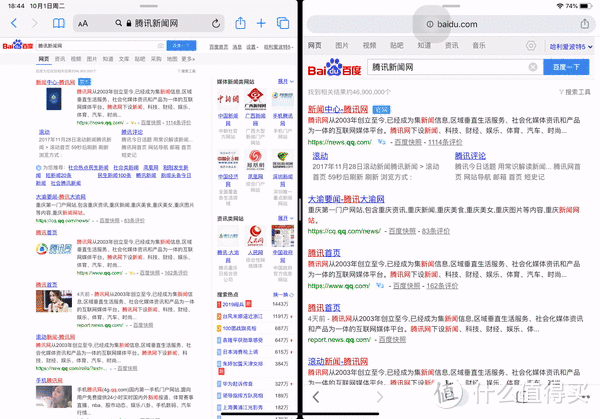Screen dimensions: 600x419
Task: Select 视频 tab in left Baidu results
Action: pos(76,59)
